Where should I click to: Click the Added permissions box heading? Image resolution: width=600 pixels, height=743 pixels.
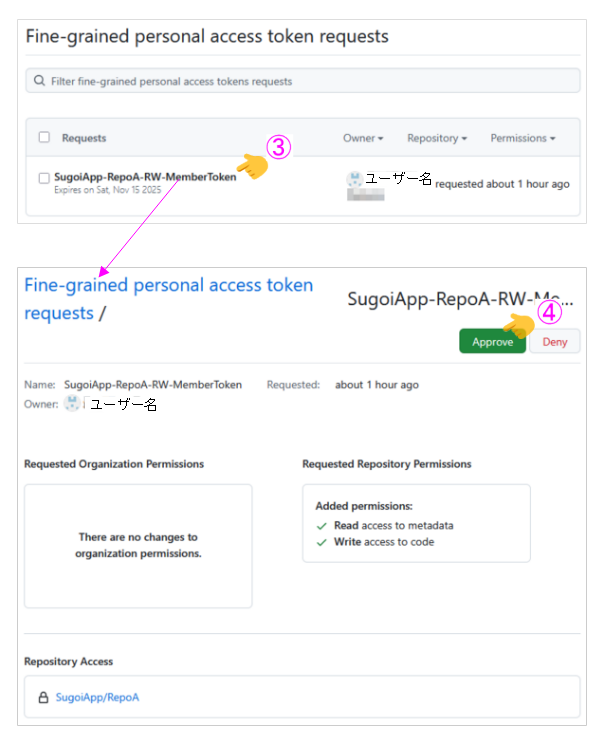363,507
